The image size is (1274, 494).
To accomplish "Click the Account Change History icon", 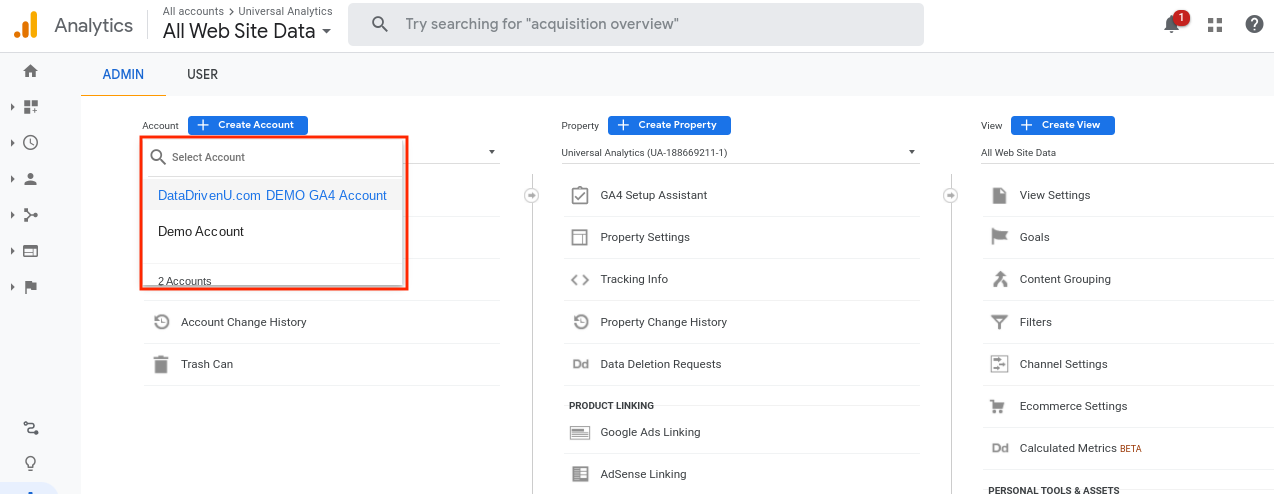I will coord(161,322).
